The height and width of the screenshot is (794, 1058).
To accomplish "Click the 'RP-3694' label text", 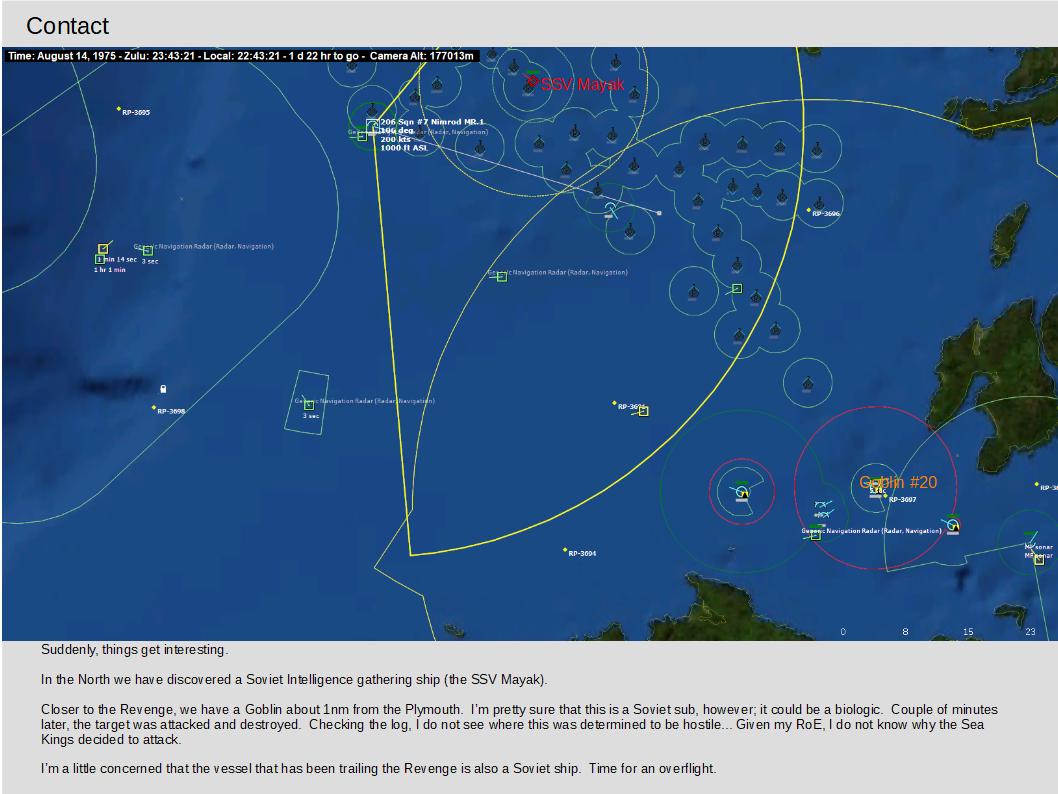I will click(x=582, y=554).
